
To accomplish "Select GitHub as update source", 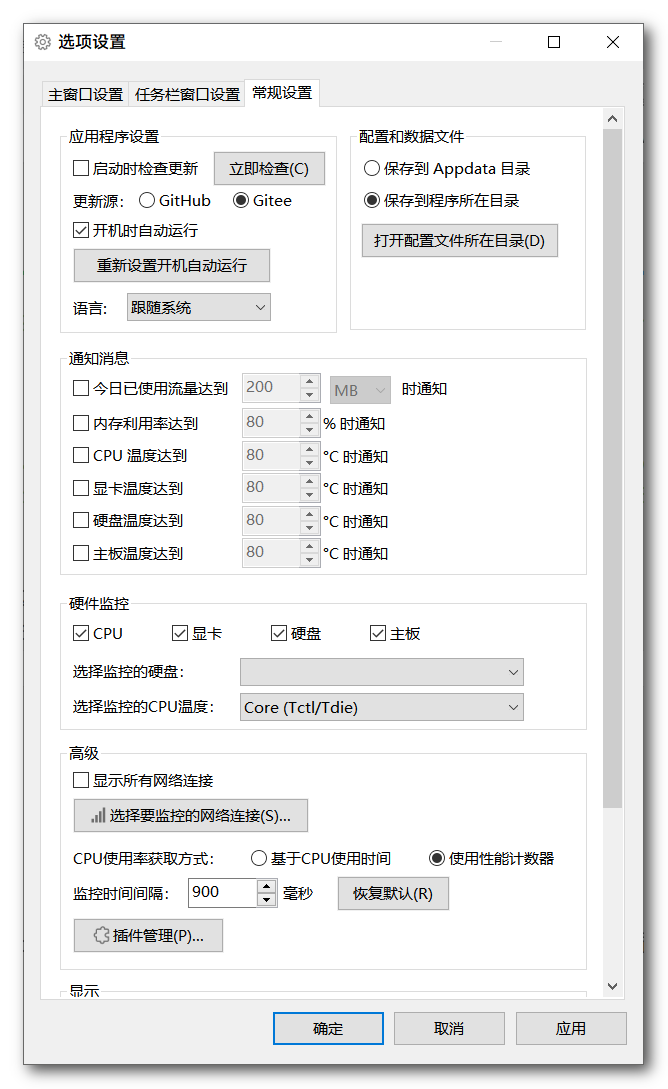I will coord(147,200).
